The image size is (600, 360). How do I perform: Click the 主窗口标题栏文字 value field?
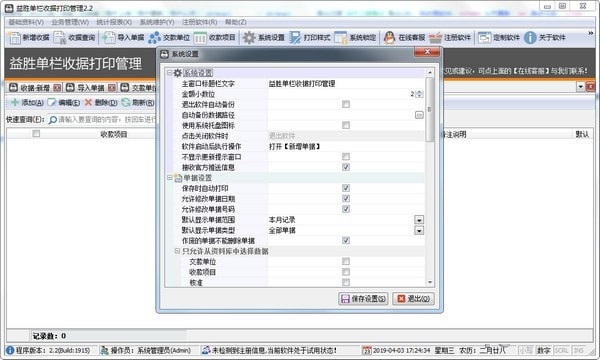[346, 83]
